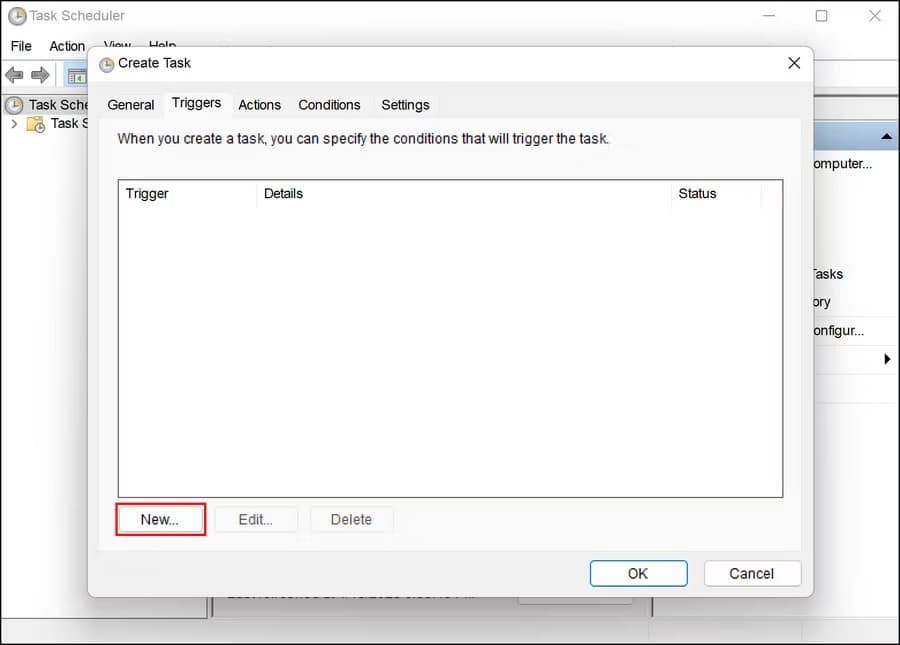Viewport: 900px width, 645px height.
Task: Click the Task Scheduler title bar icon
Action: [17, 16]
